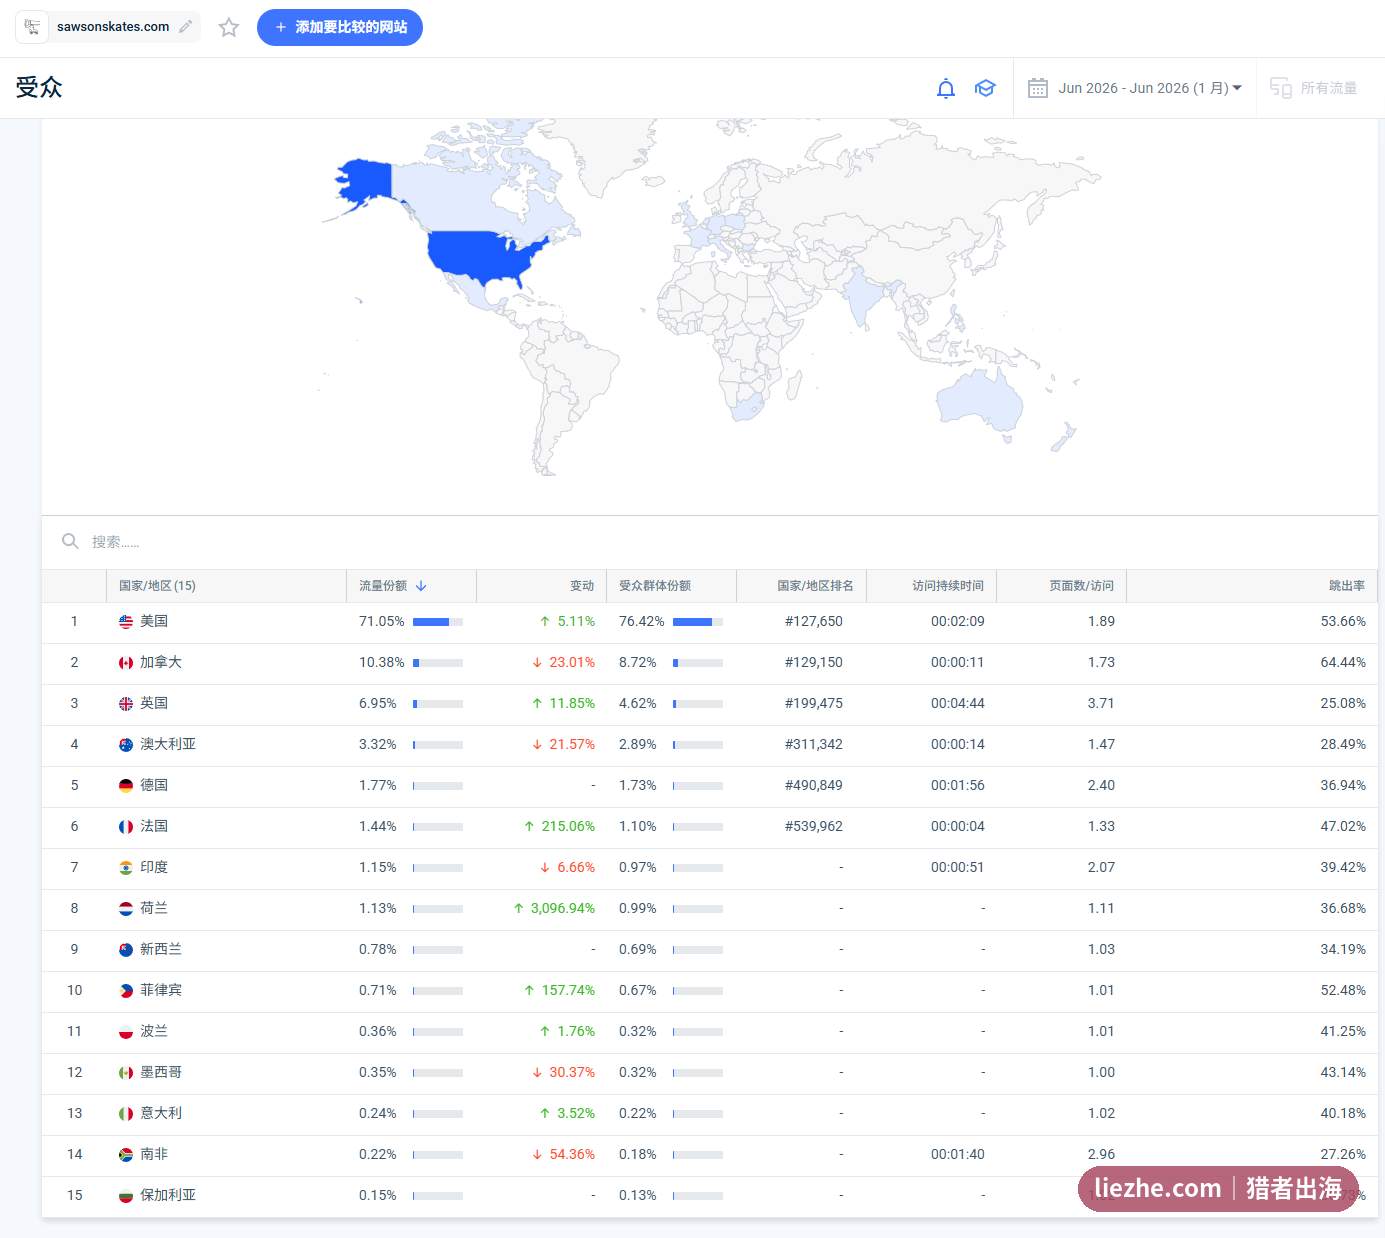Image resolution: width=1385 pixels, height=1238 pixels.
Task: Click the 法国 flag icon
Action: tap(126, 827)
